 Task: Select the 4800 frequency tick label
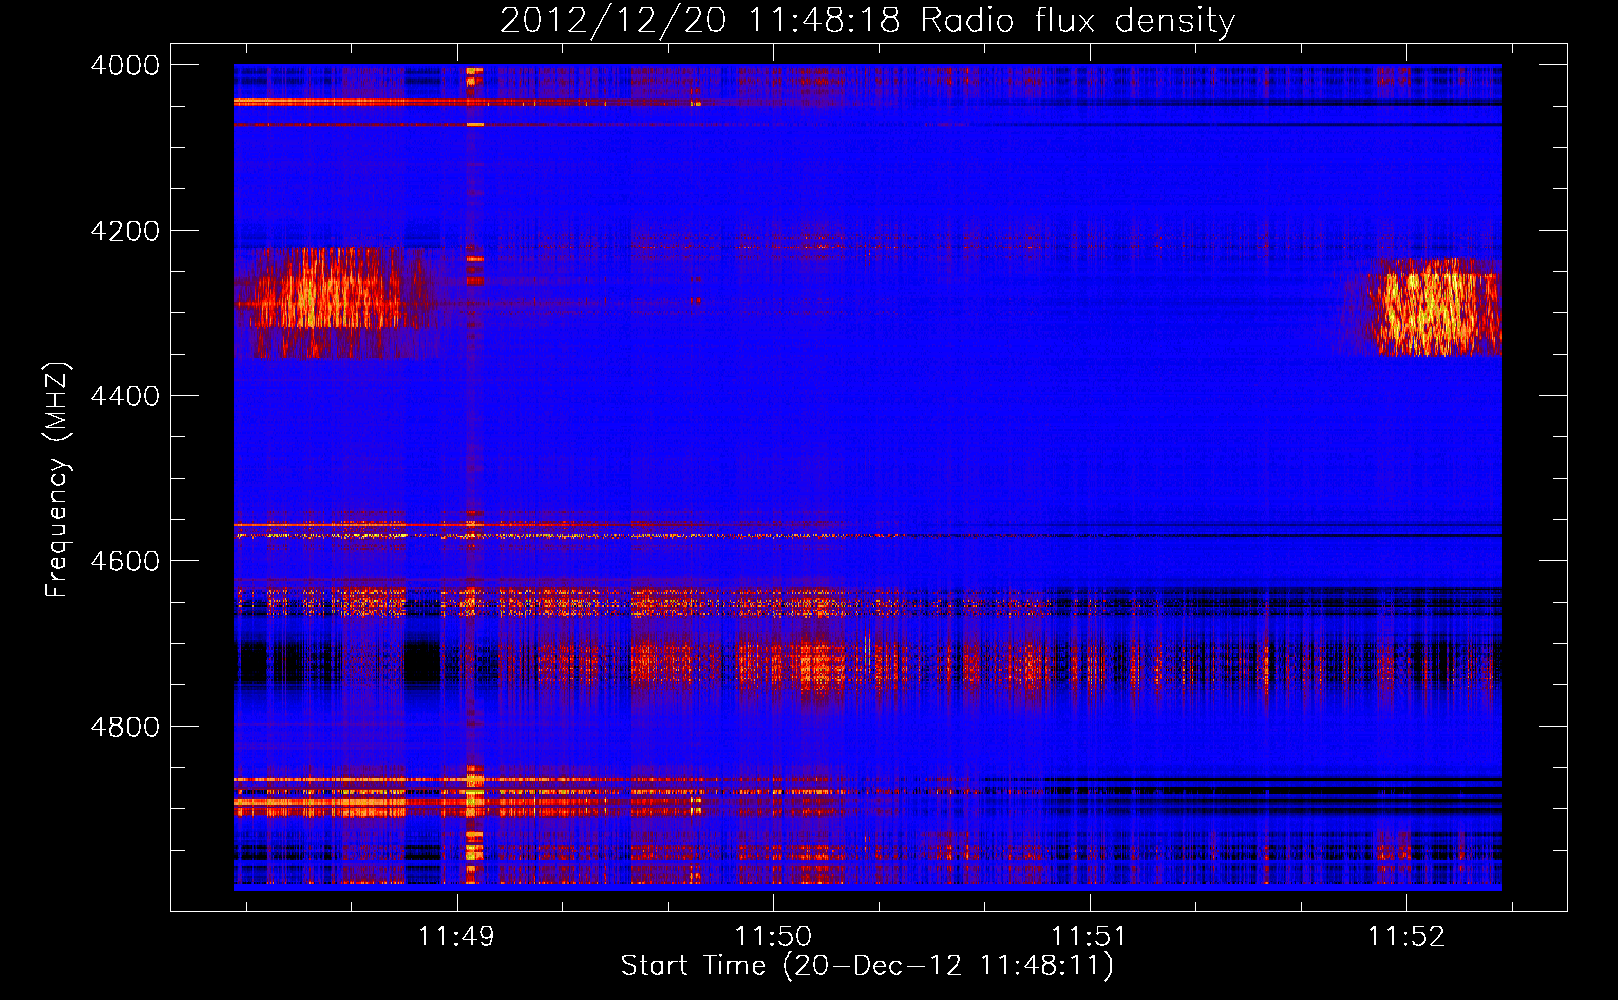click(x=125, y=727)
